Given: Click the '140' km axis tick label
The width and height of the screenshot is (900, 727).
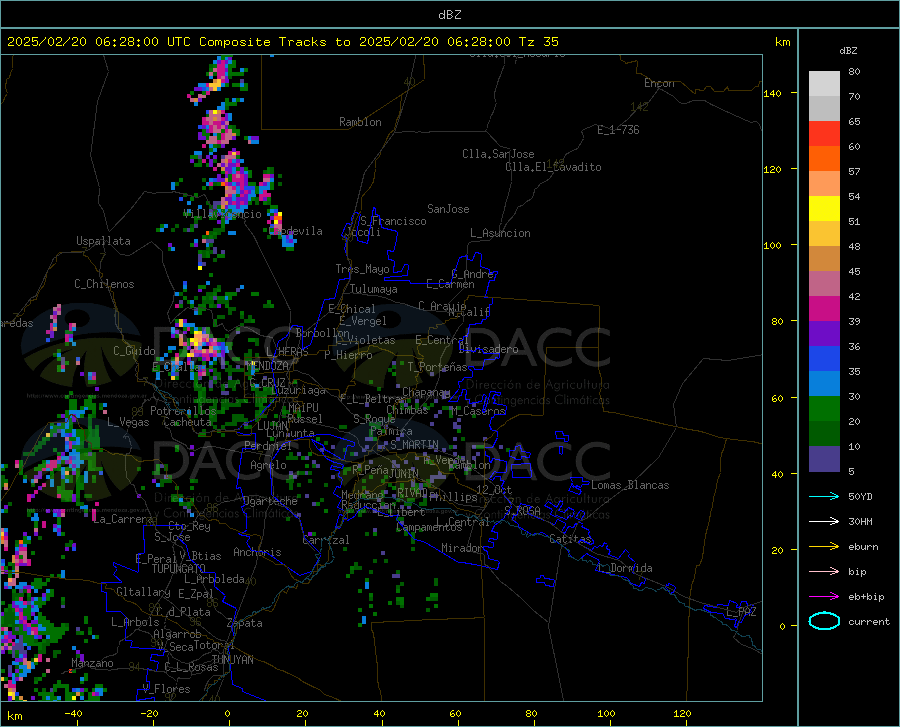Looking at the screenshot, I should pyautogui.click(x=772, y=93).
